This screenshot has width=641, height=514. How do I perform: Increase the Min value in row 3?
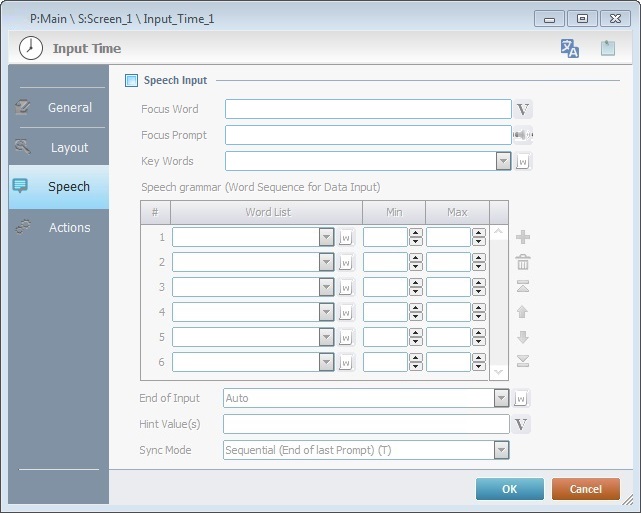[x=416, y=283]
